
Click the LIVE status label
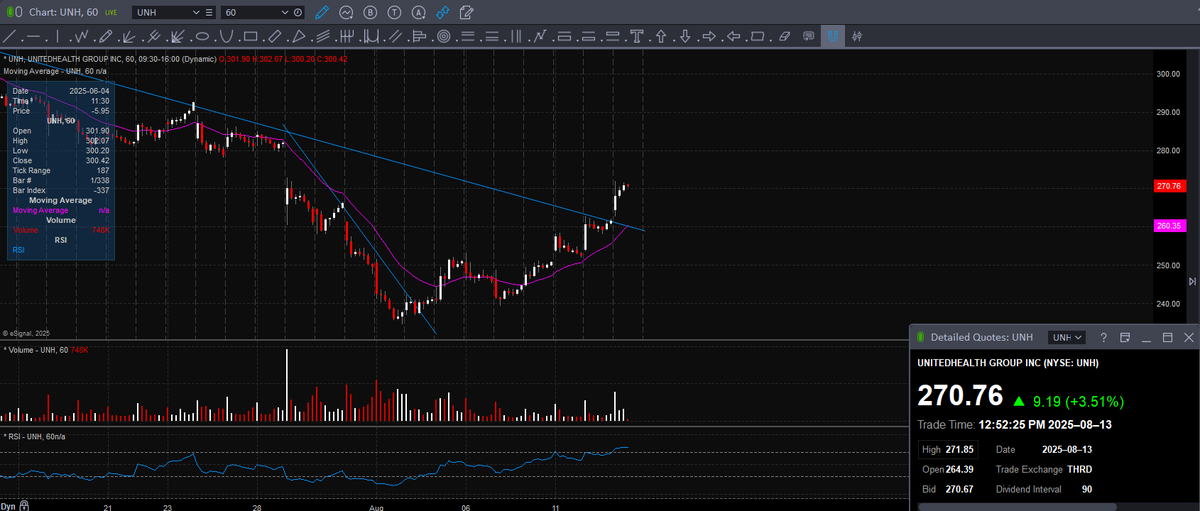pyautogui.click(x=111, y=12)
